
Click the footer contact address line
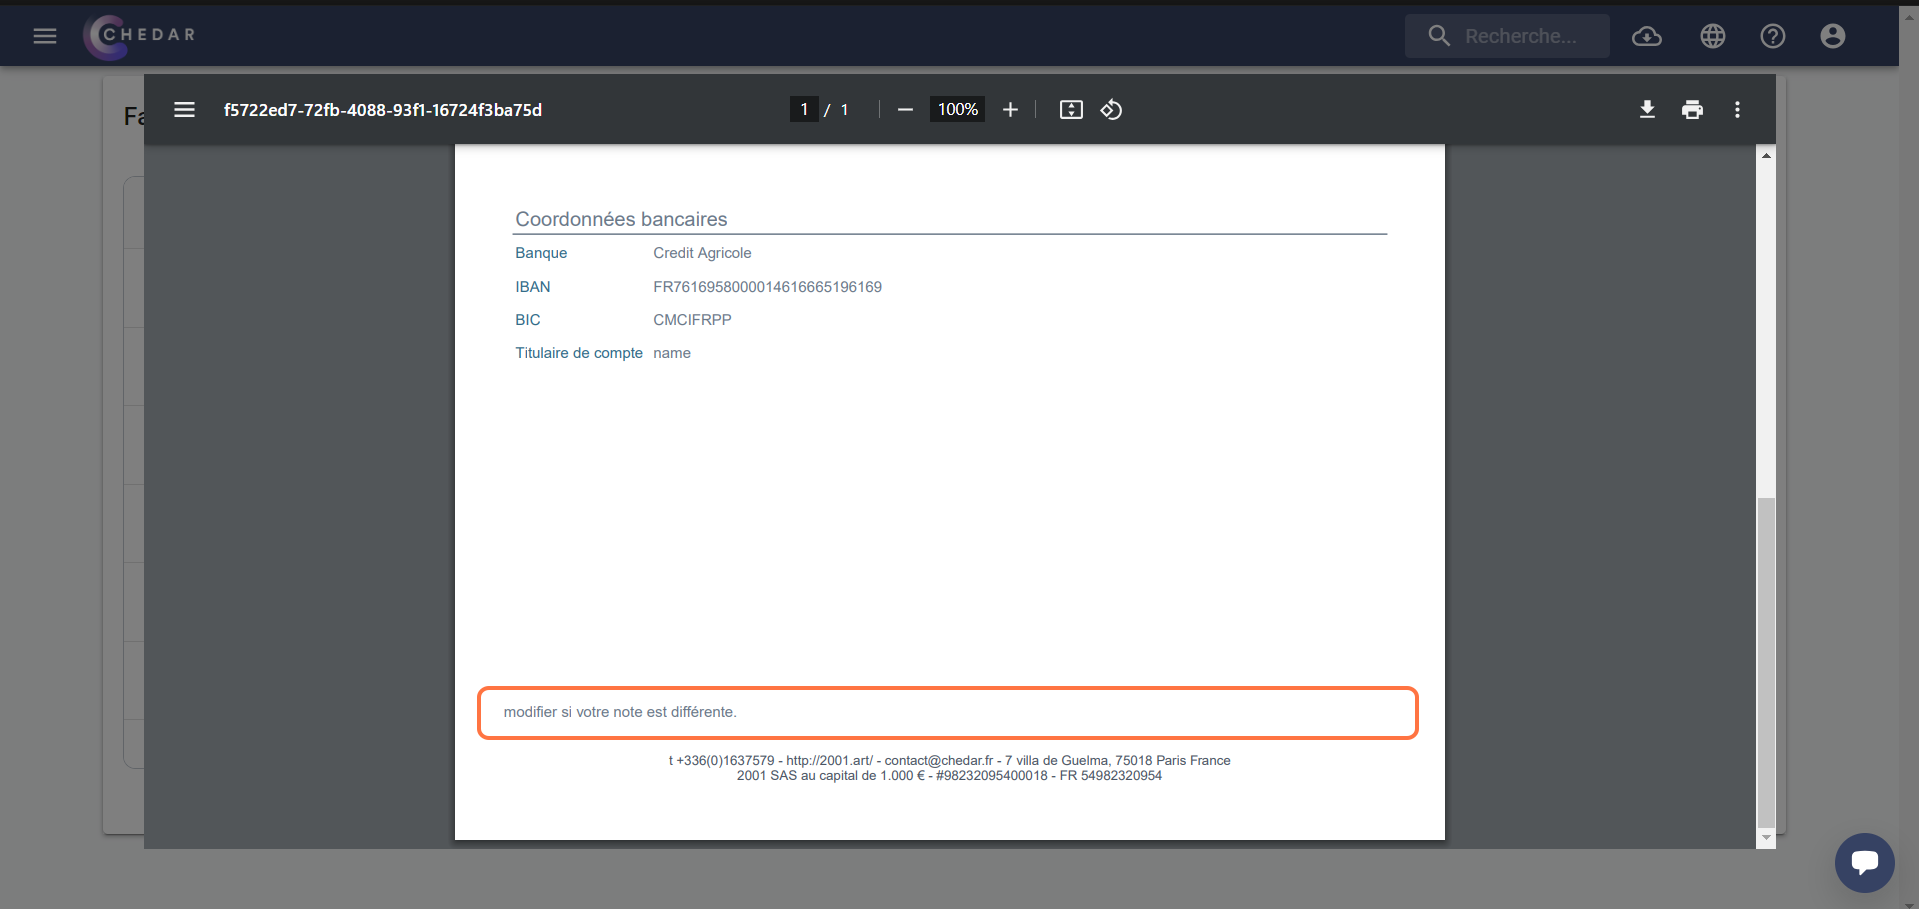(x=949, y=761)
